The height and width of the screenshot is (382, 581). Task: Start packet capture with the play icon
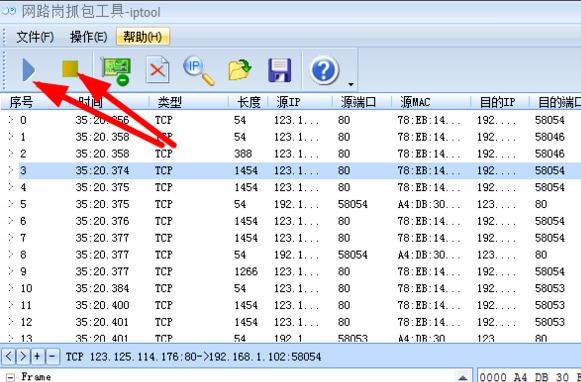[29, 70]
